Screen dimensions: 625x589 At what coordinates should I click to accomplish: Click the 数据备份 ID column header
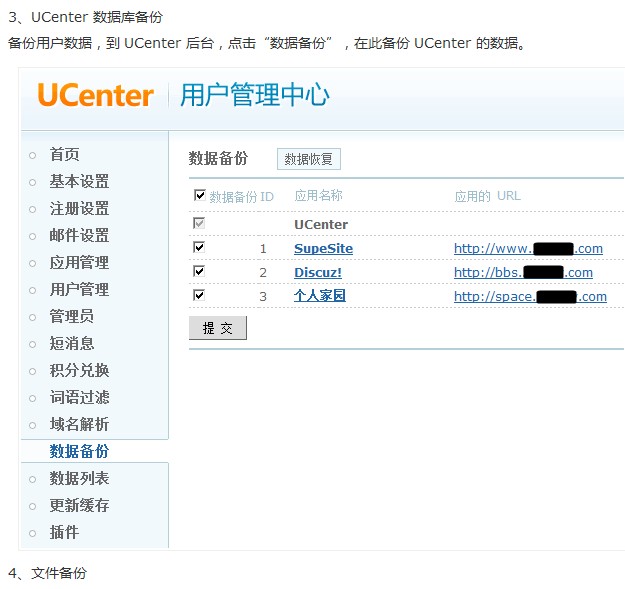[242, 196]
